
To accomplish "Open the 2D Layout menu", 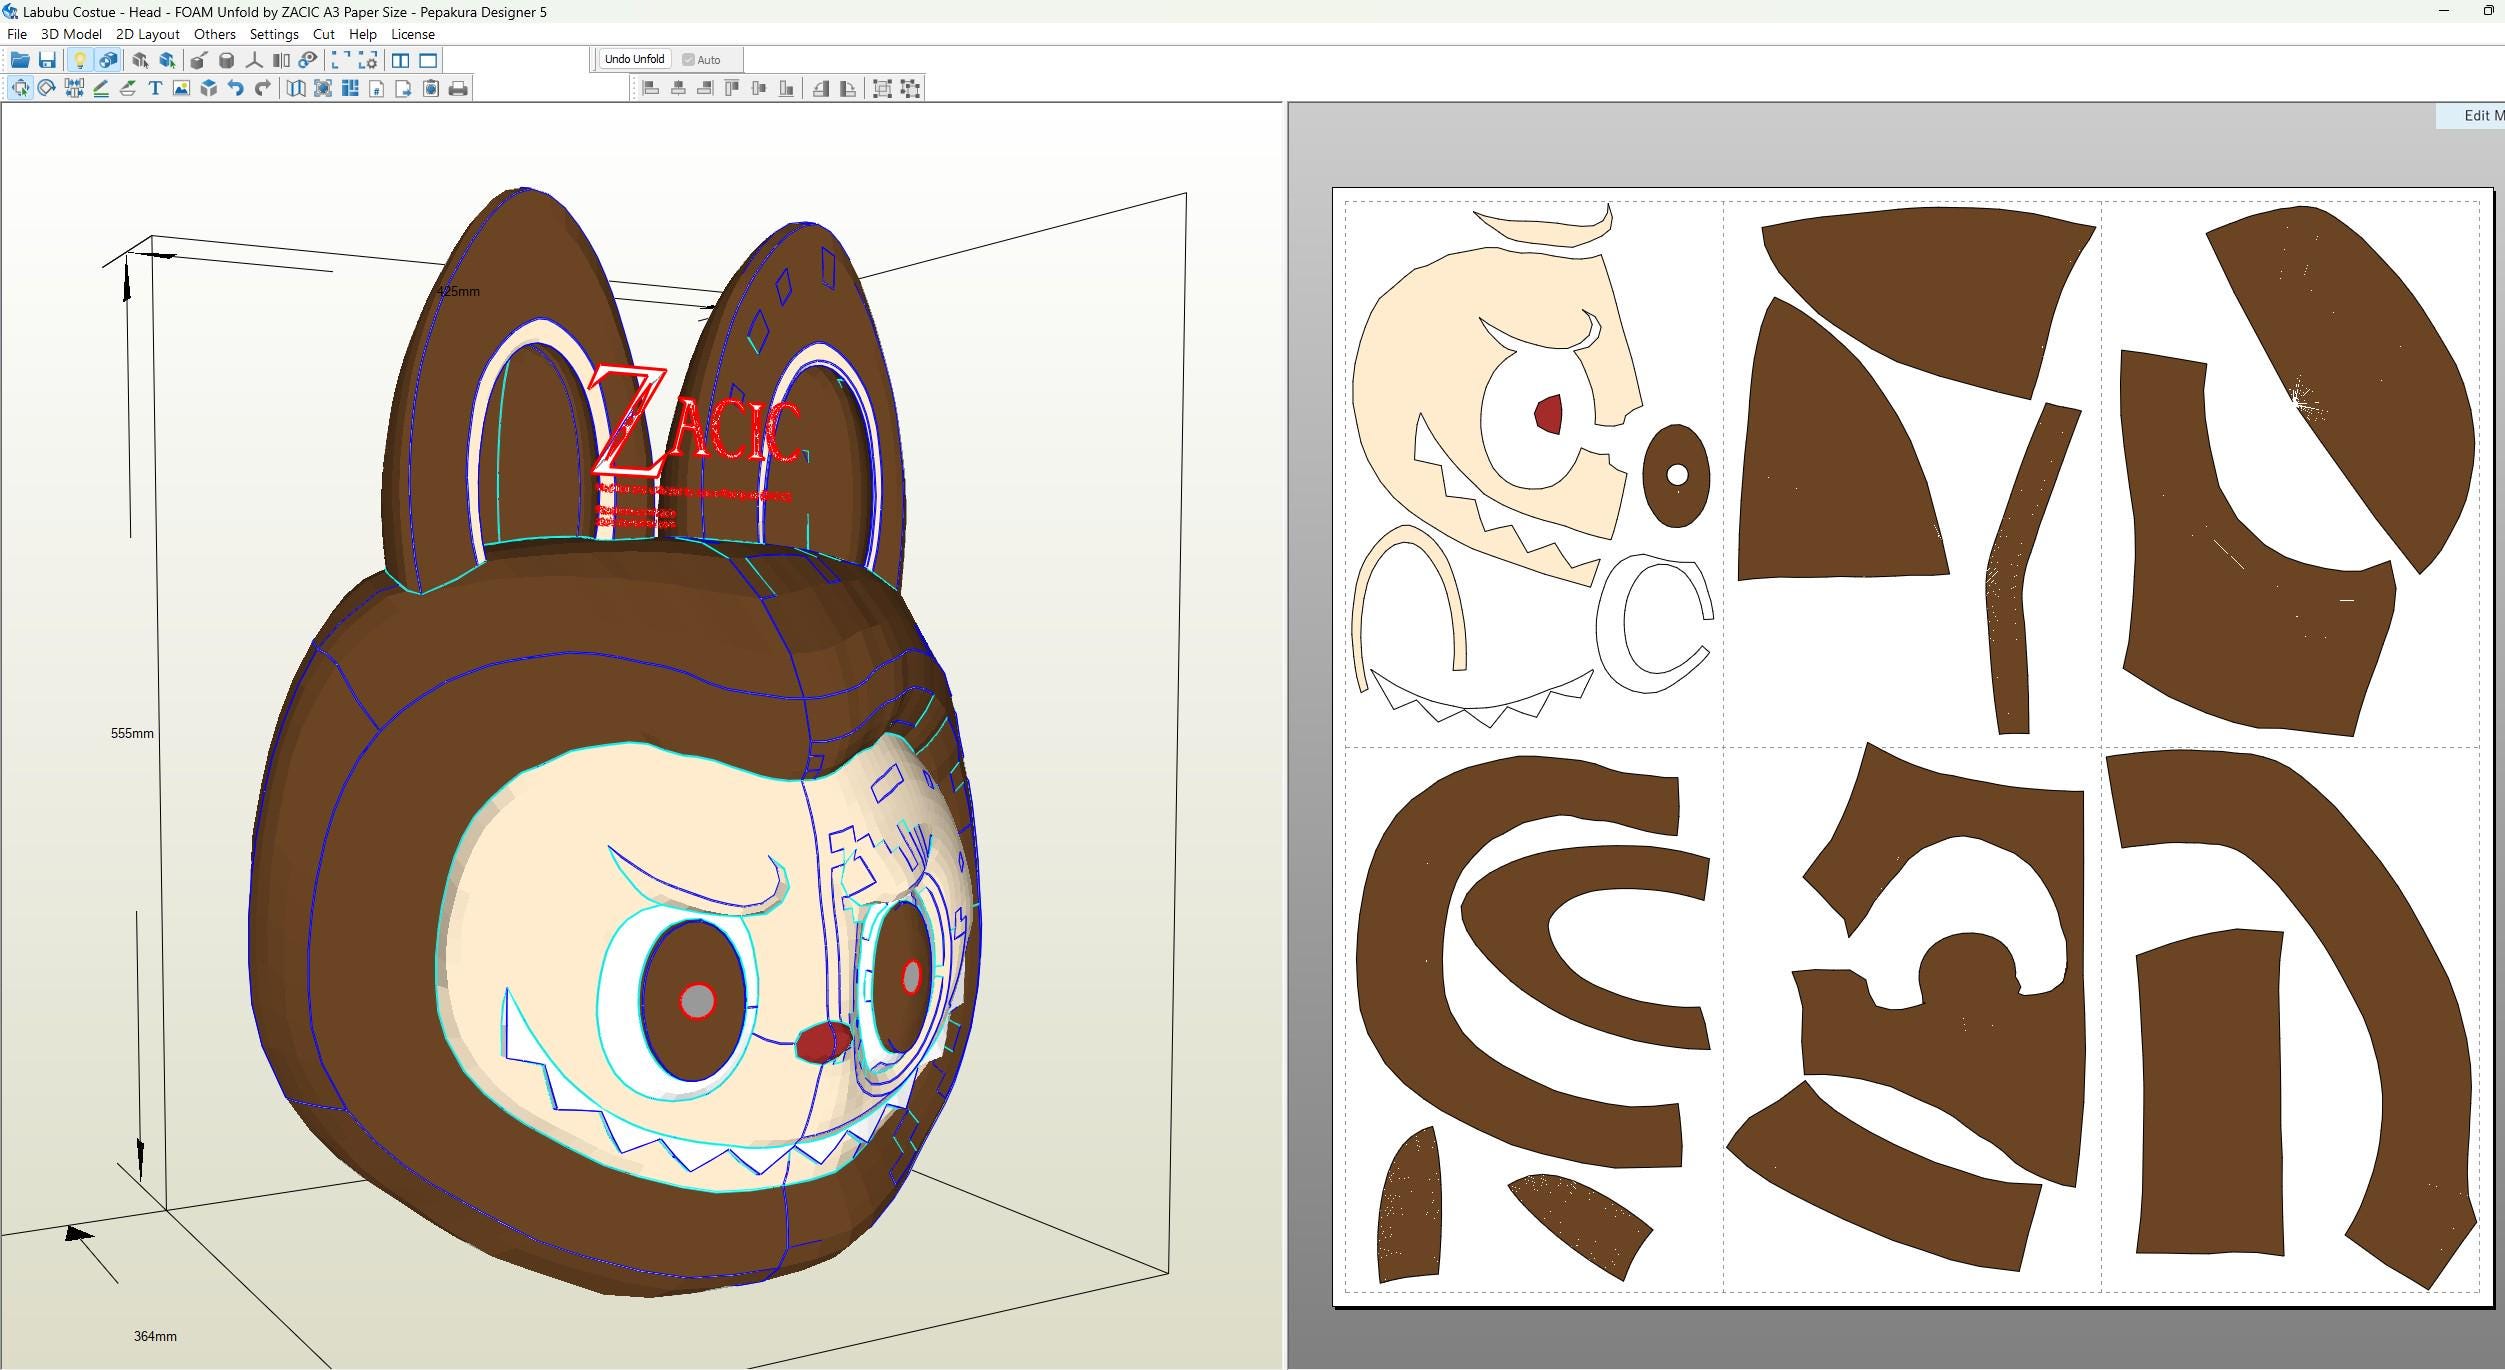I will pyautogui.click(x=146, y=33).
